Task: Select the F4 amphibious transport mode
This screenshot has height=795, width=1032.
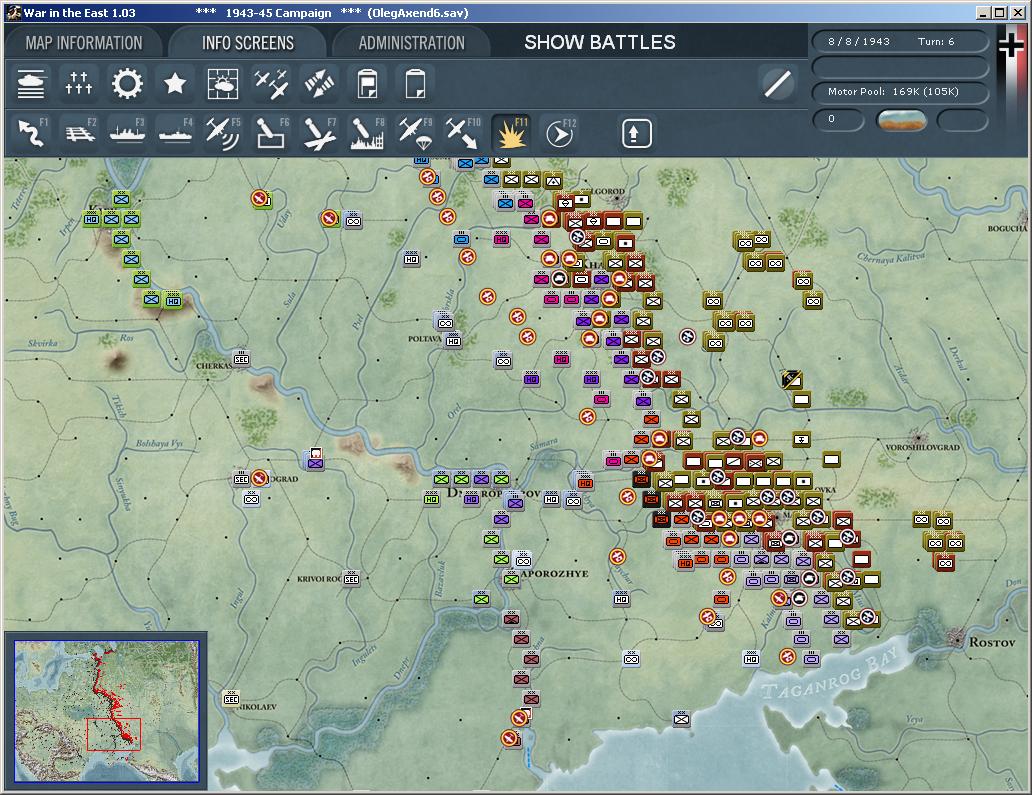Action: point(176,132)
